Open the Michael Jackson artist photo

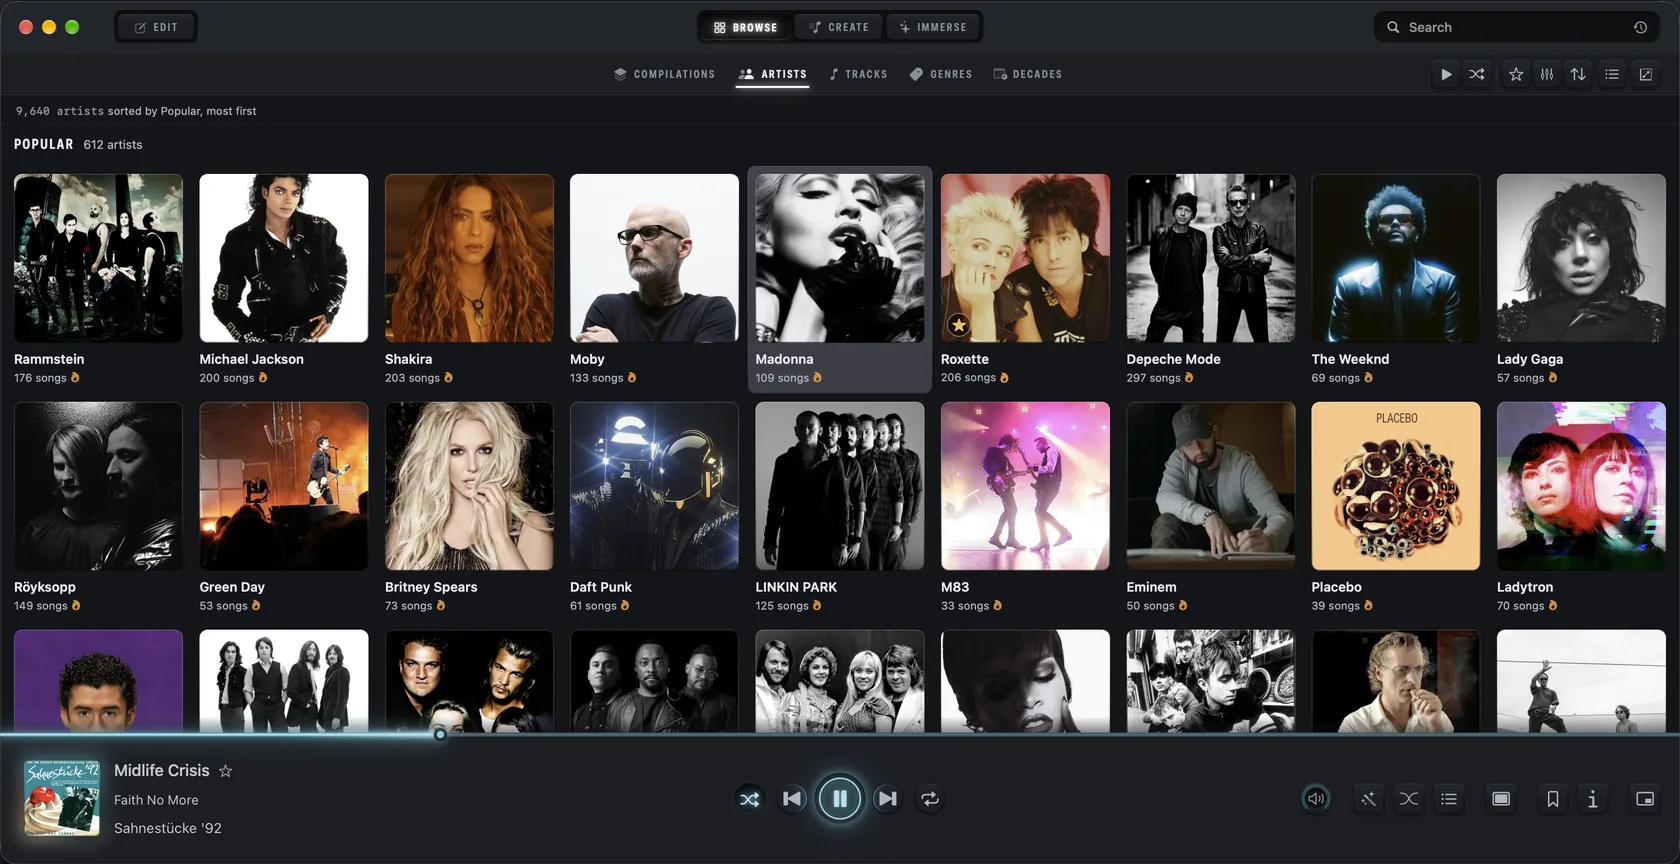(284, 258)
